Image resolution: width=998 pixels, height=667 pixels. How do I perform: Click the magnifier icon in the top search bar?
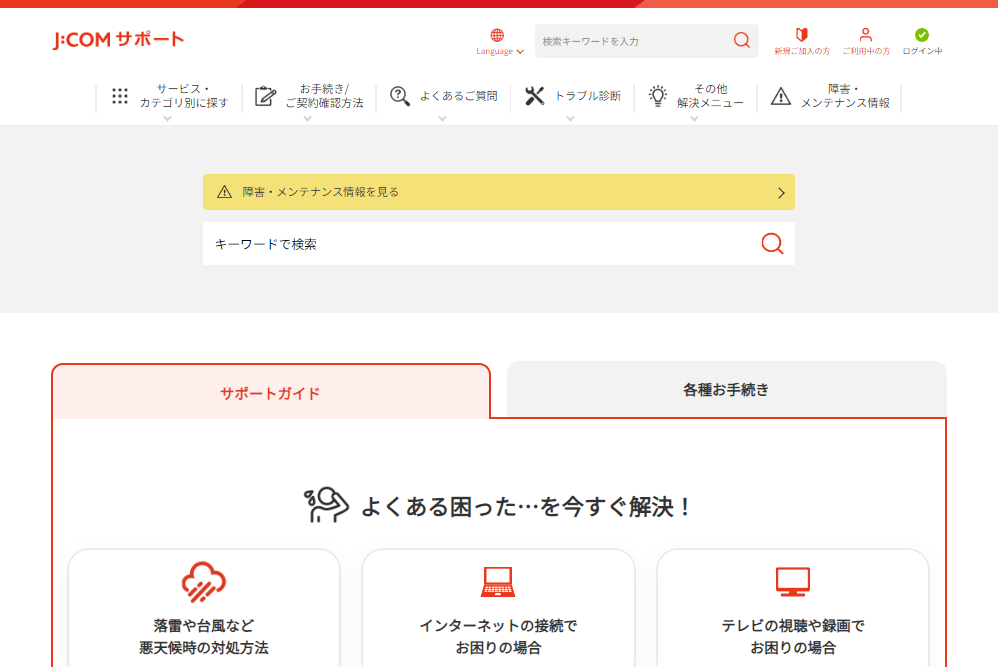pos(741,41)
